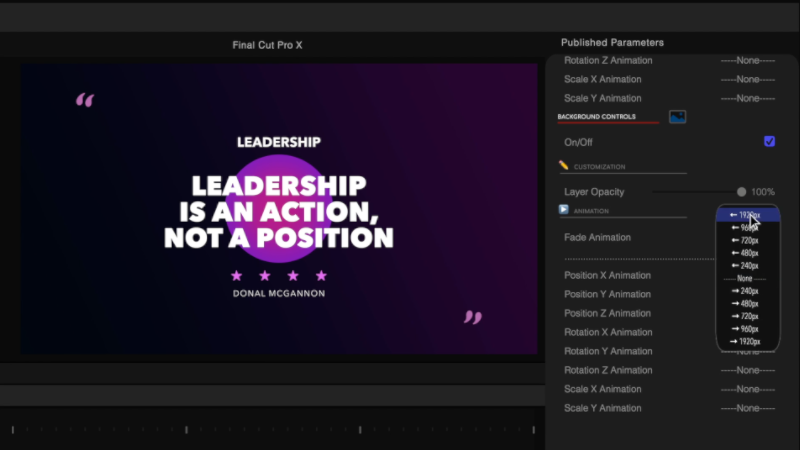Click the Published Parameters panel header
This screenshot has height=450, width=800.
612,42
